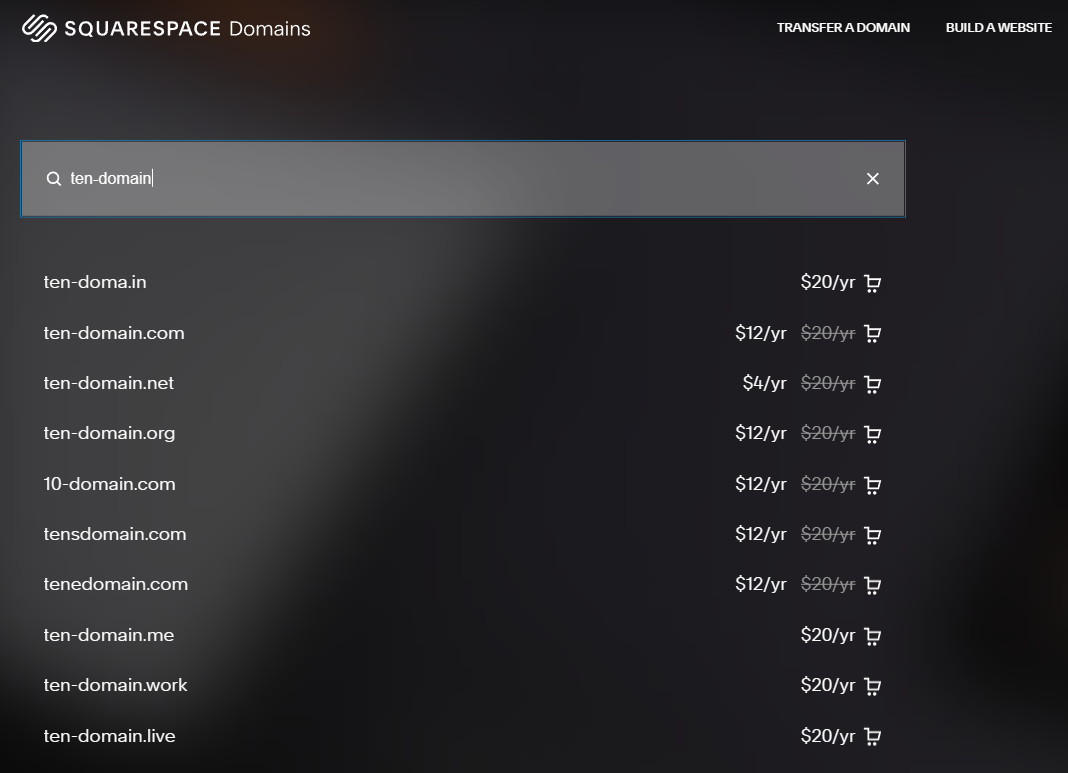Add ten-domain.net to cart
1068x773 pixels.
click(873, 383)
